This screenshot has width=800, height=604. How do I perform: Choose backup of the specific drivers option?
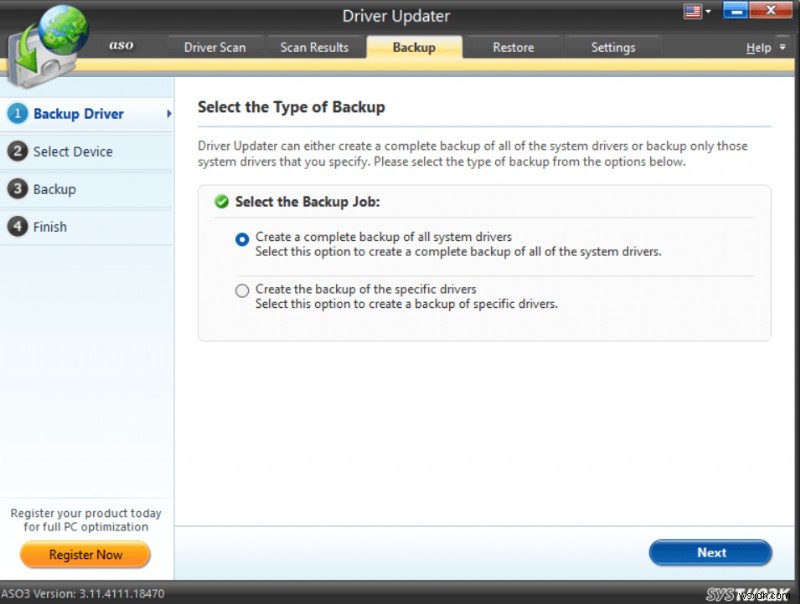coord(241,290)
